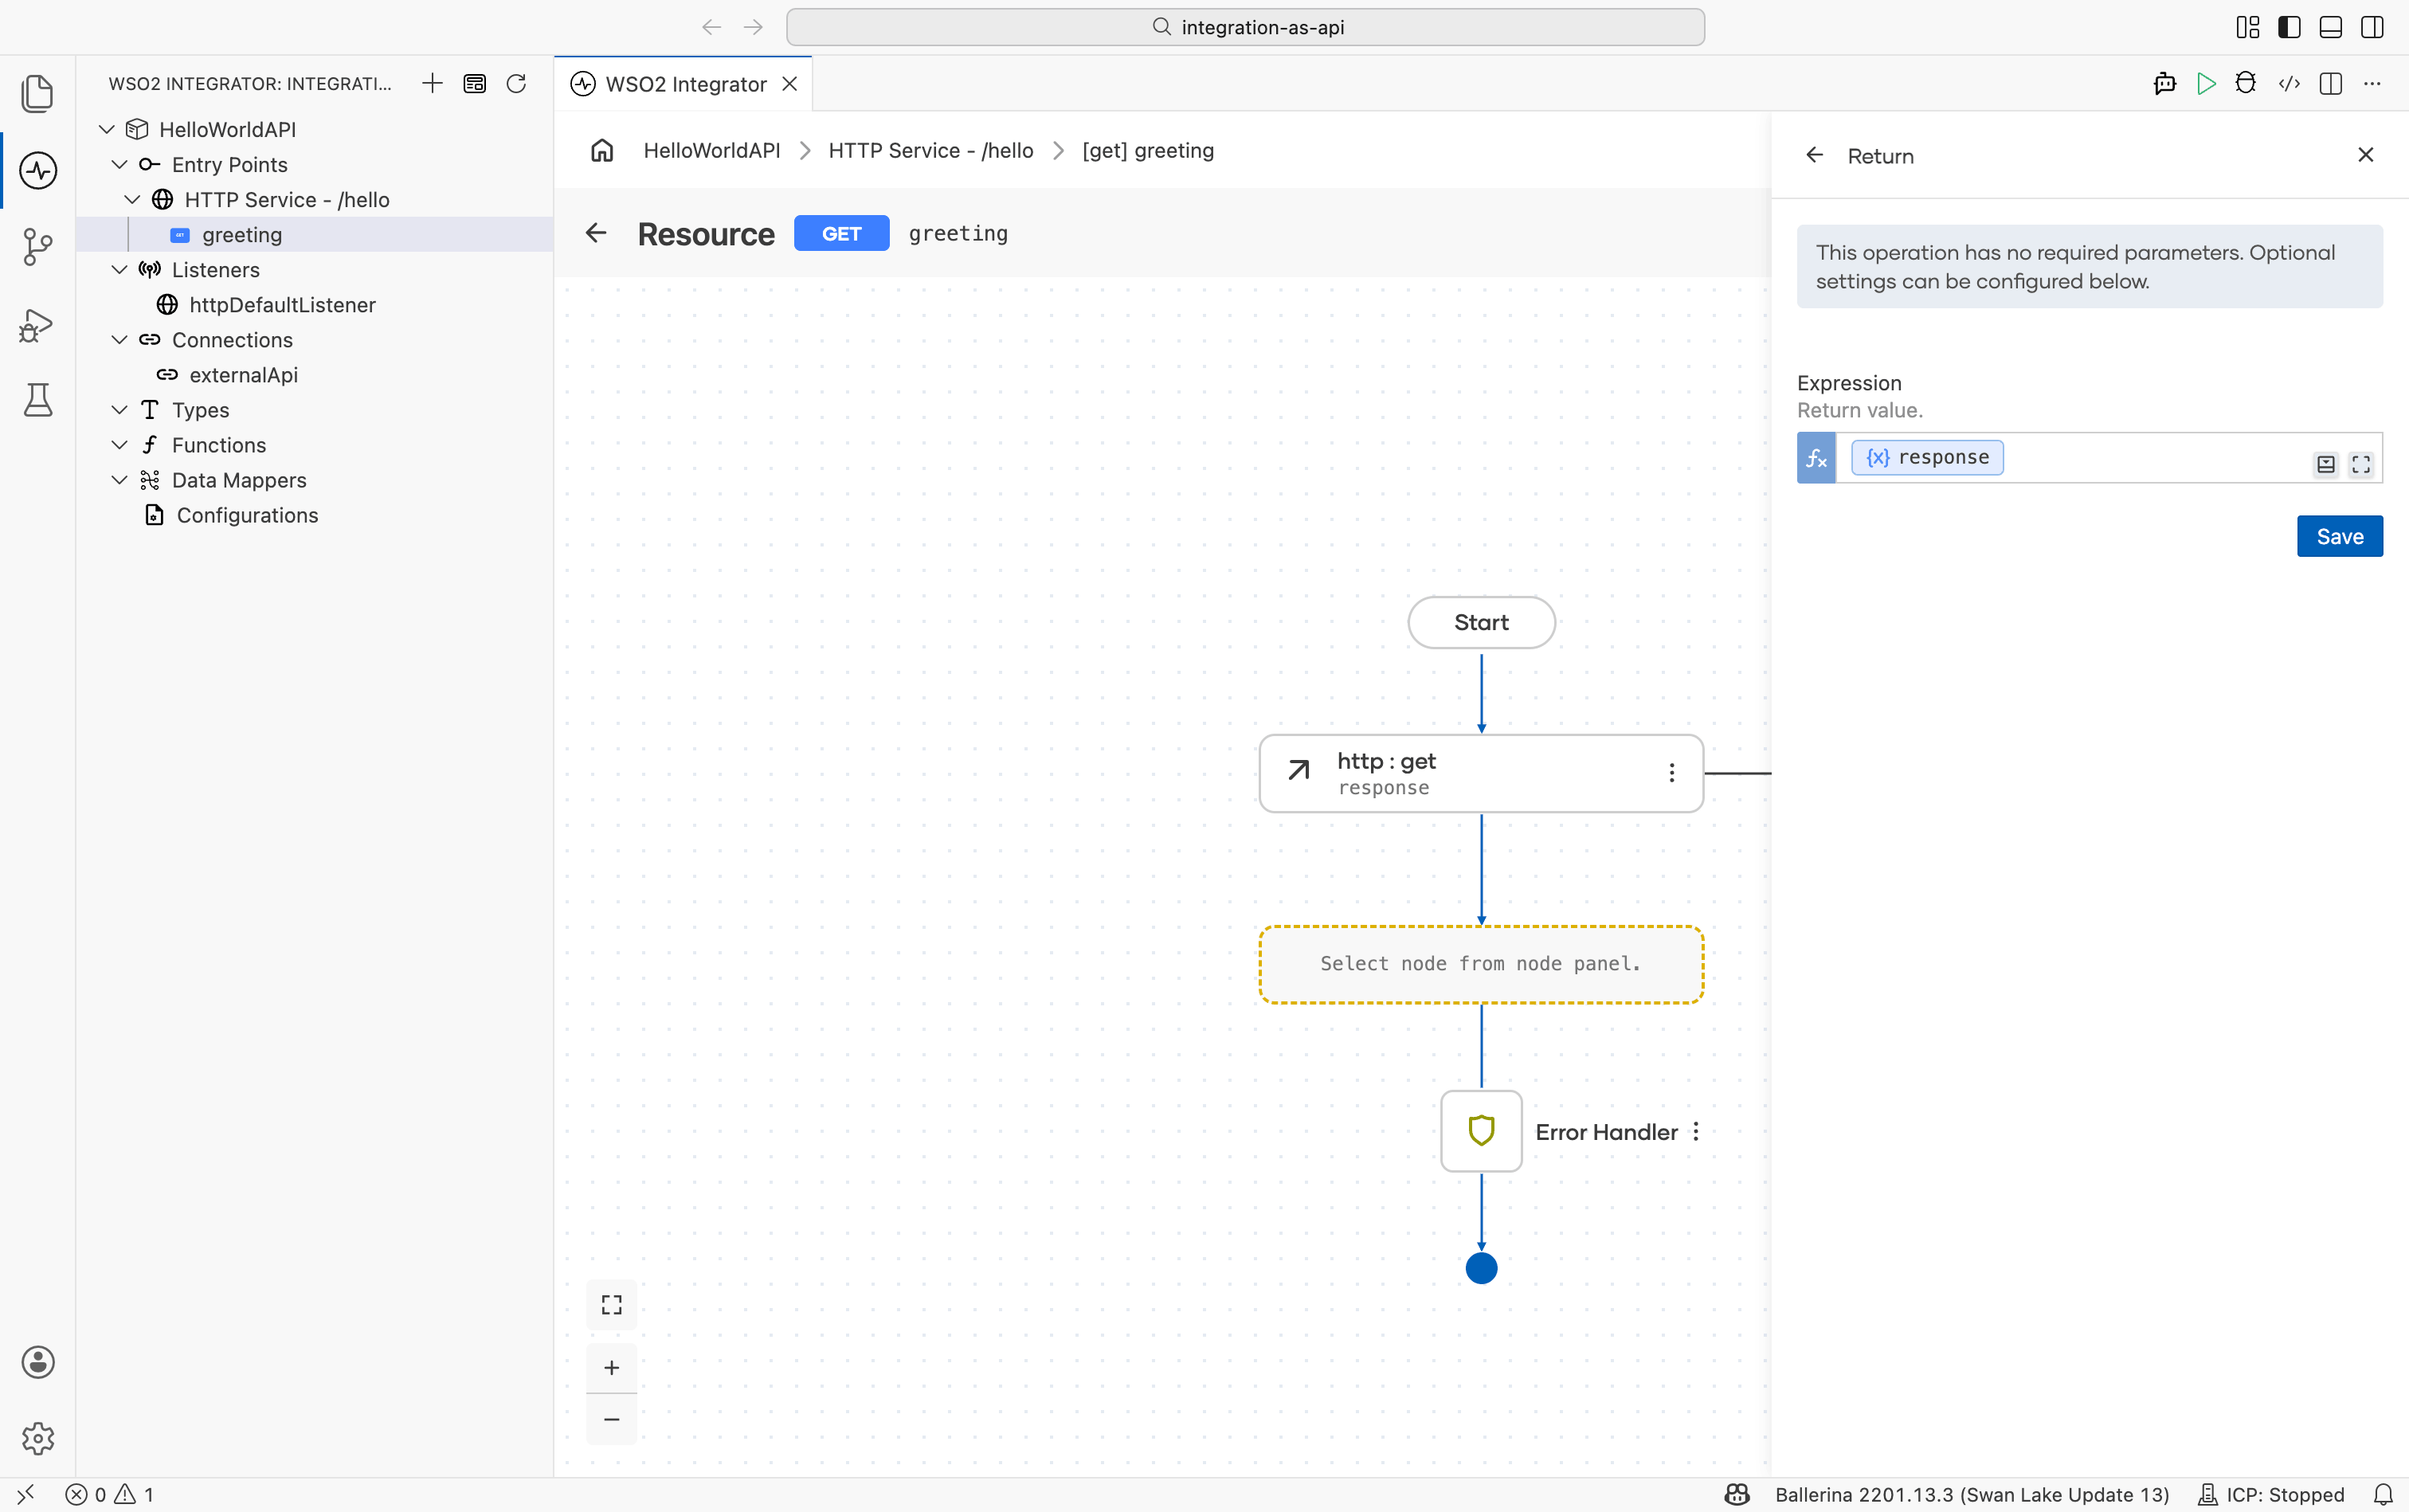This screenshot has width=2409, height=1512.
Task: Click the integration-as-api search bar
Action: [1245, 27]
